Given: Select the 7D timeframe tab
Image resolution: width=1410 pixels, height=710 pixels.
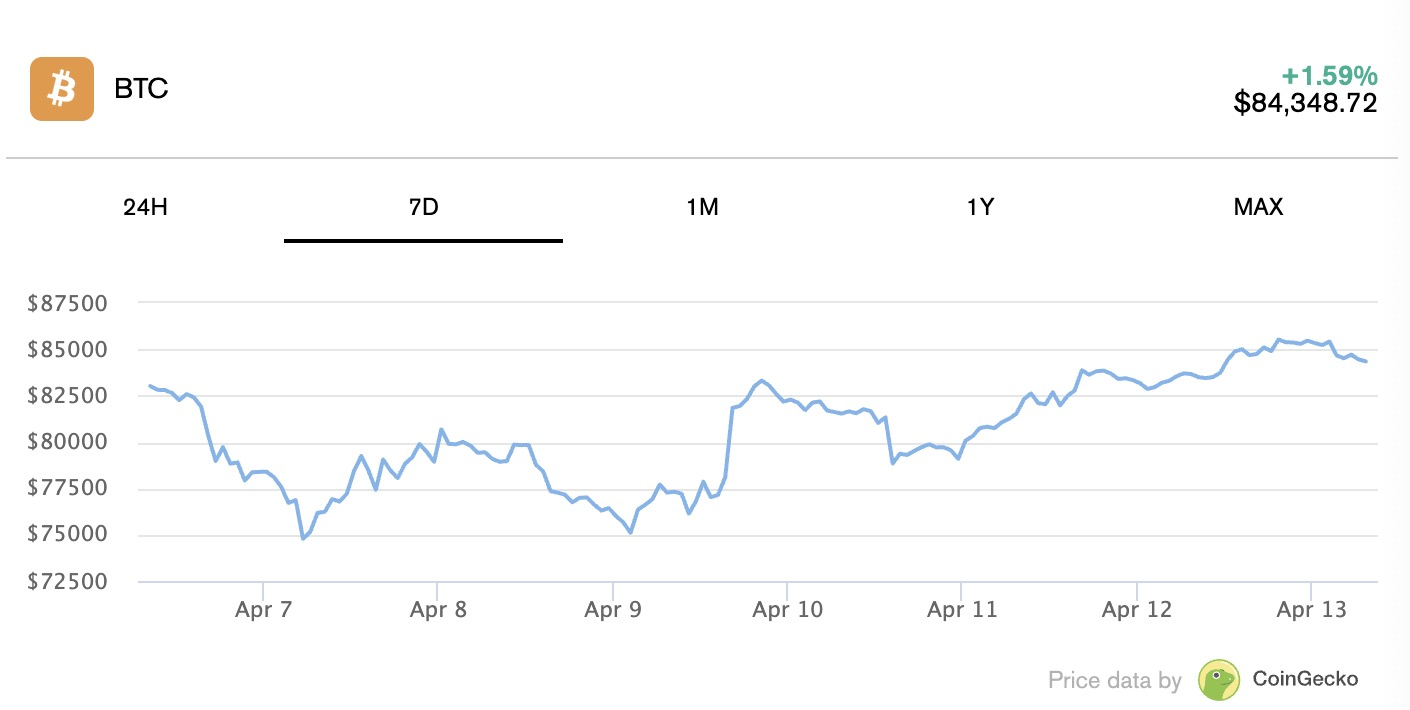Looking at the screenshot, I should pos(424,208).
